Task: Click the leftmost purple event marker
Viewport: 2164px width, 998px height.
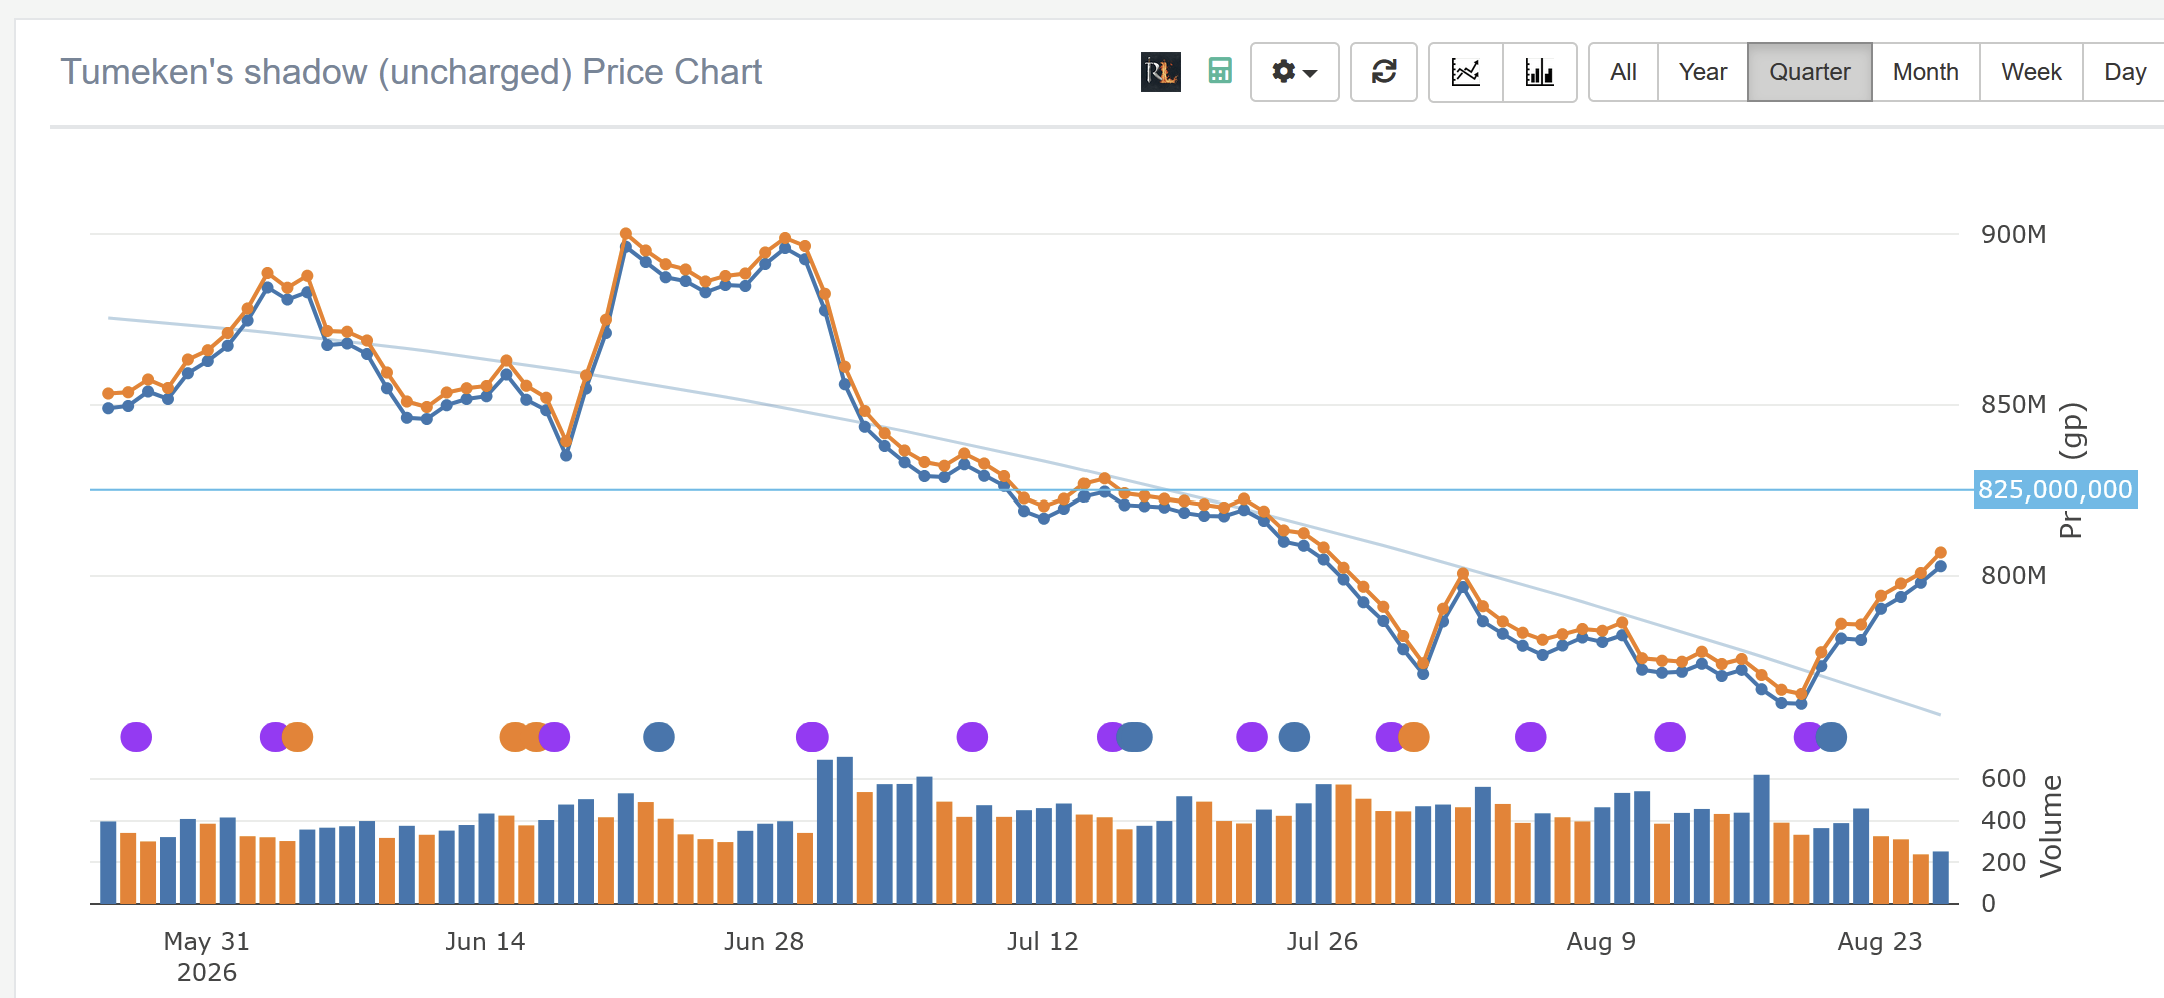Action: point(136,737)
